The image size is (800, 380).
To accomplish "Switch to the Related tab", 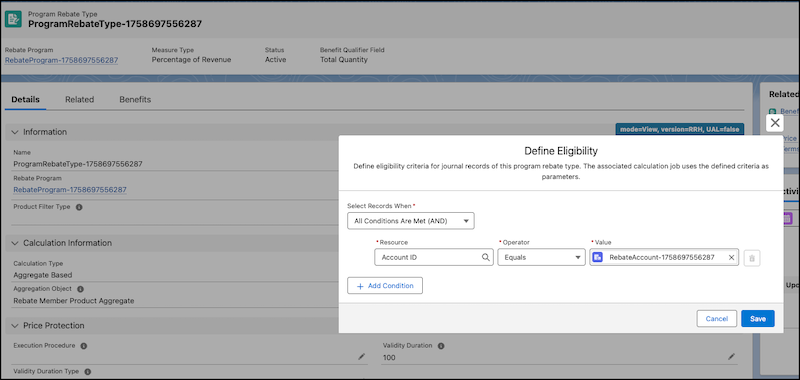I will (80, 99).
